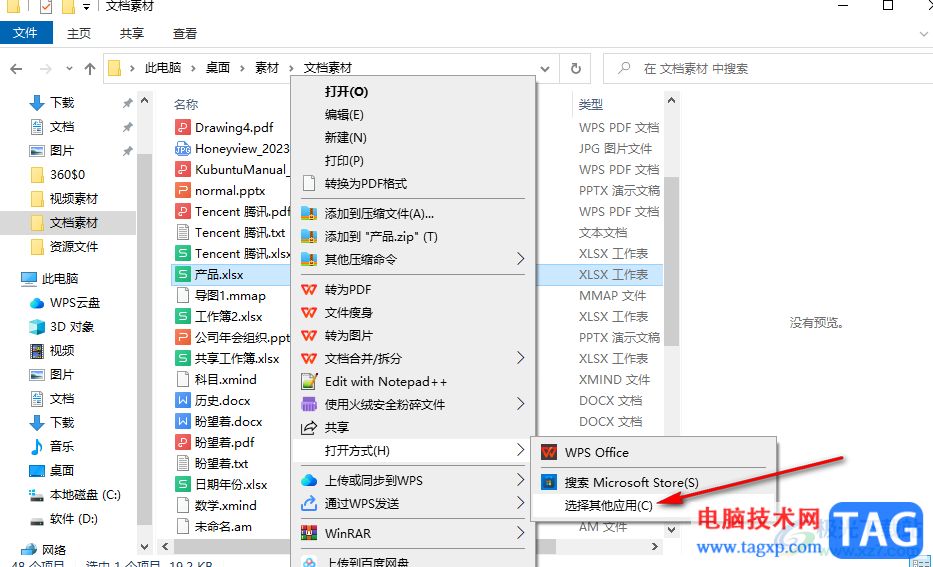933x567 pixels.
Task: Click the send icon beside 通过WPS发送
Action: tap(309, 503)
